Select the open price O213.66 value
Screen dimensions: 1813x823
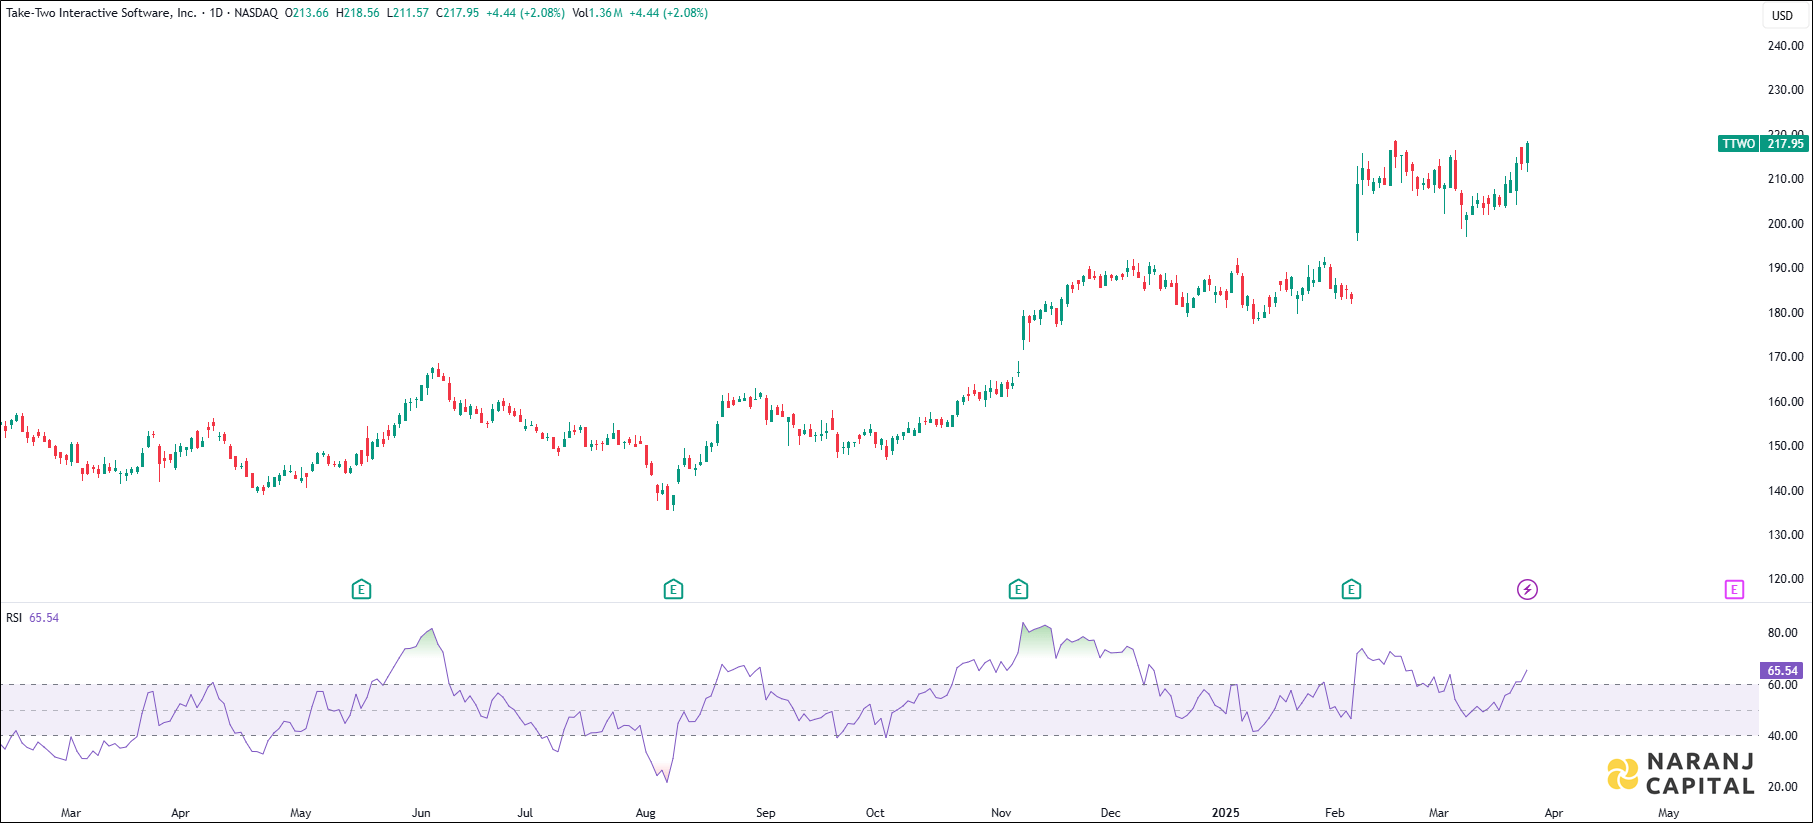(307, 13)
